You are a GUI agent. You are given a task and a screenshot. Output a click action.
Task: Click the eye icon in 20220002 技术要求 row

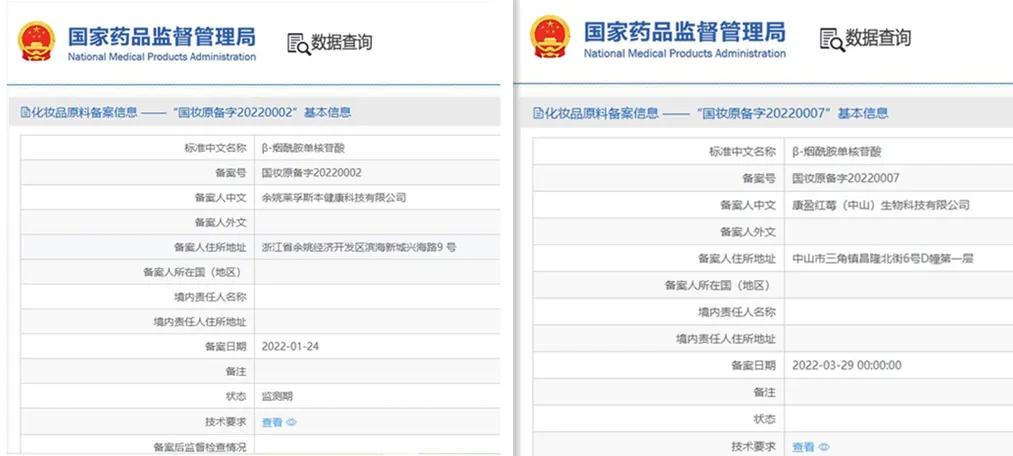[291, 422]
